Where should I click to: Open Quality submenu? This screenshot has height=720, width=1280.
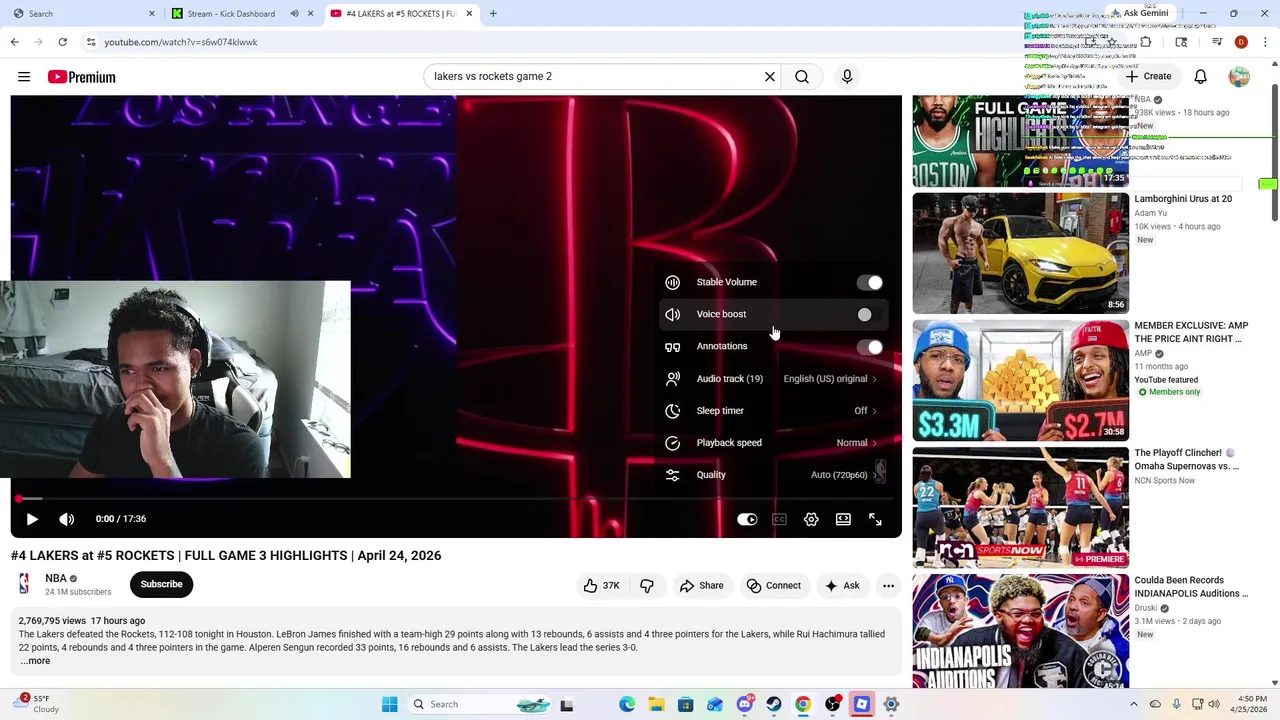point(773,475)
